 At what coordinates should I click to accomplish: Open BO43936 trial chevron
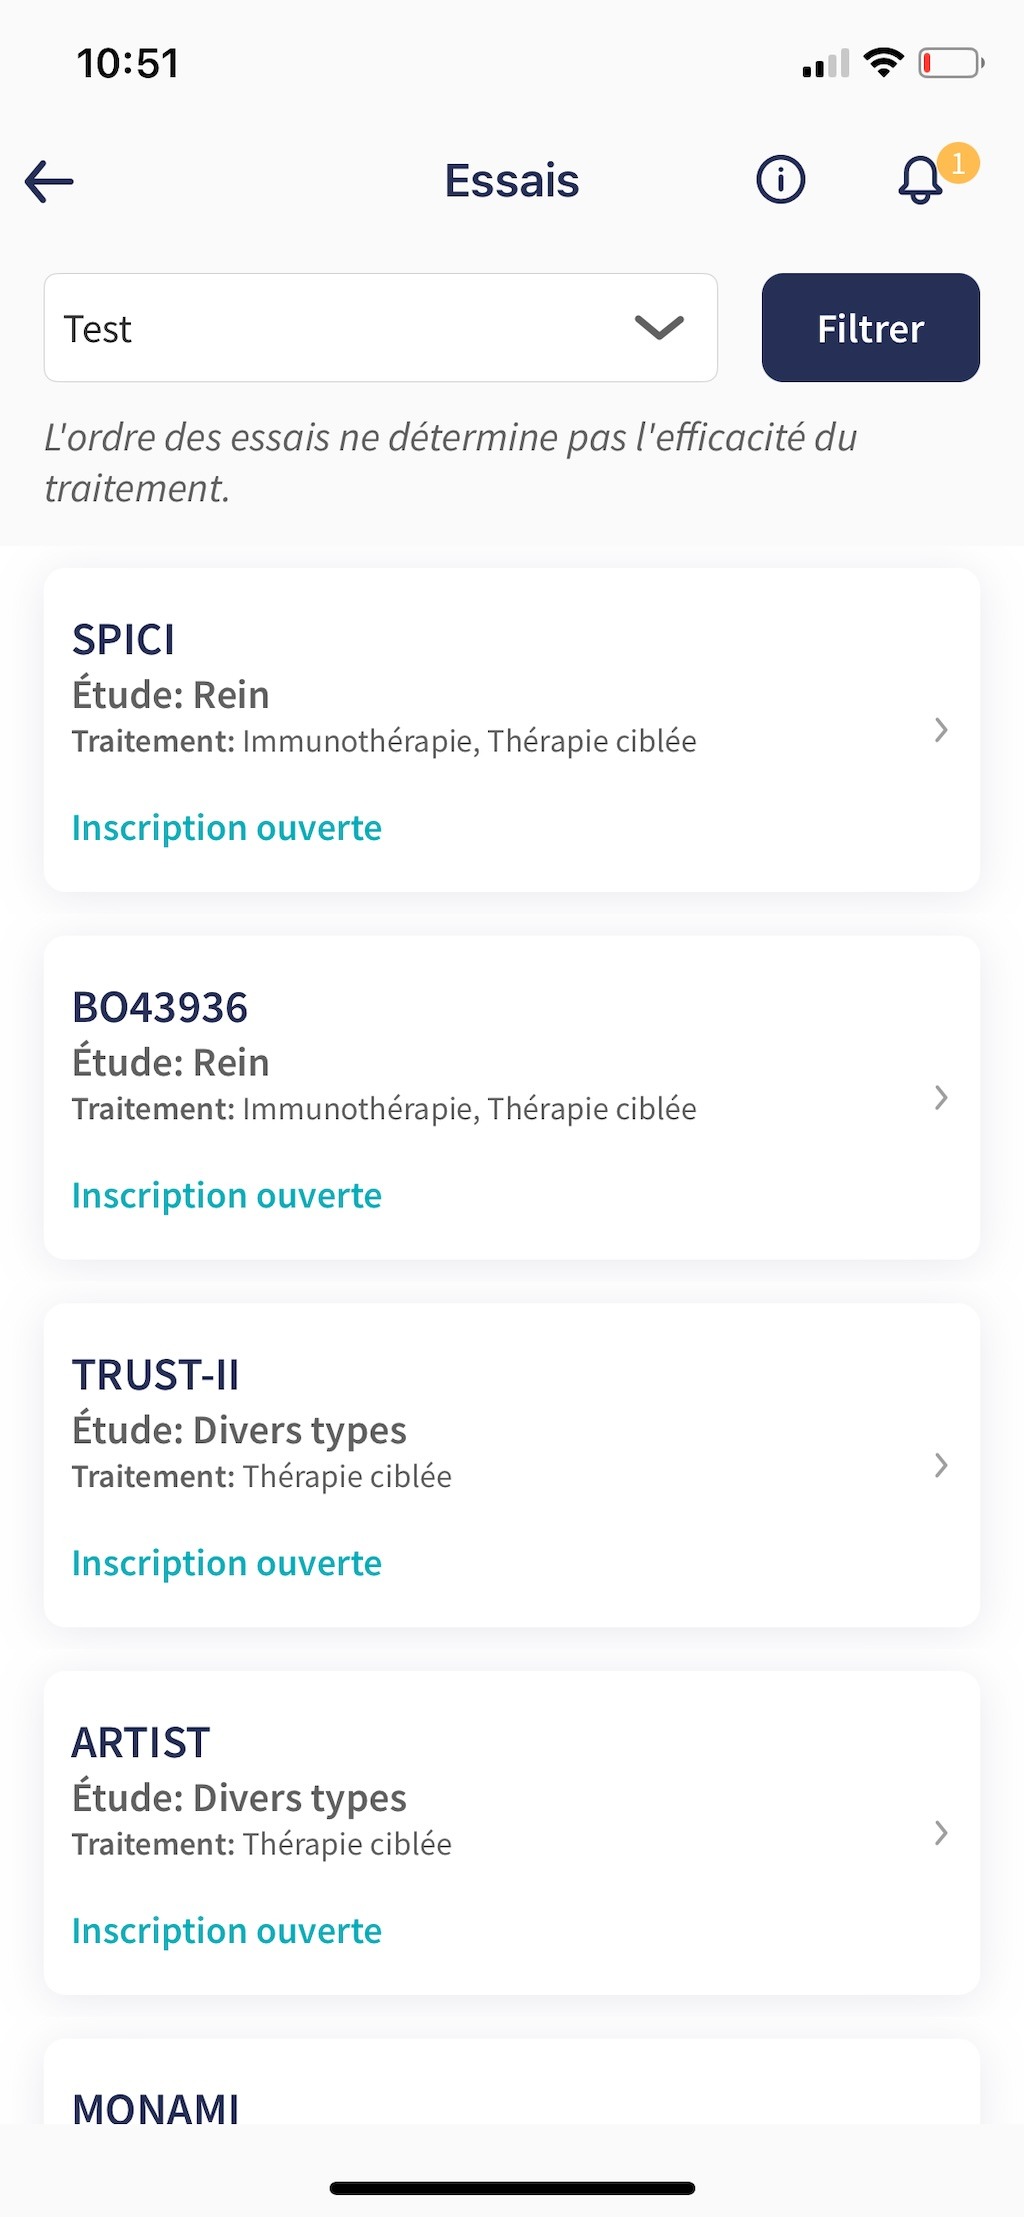click(941, 1098)
